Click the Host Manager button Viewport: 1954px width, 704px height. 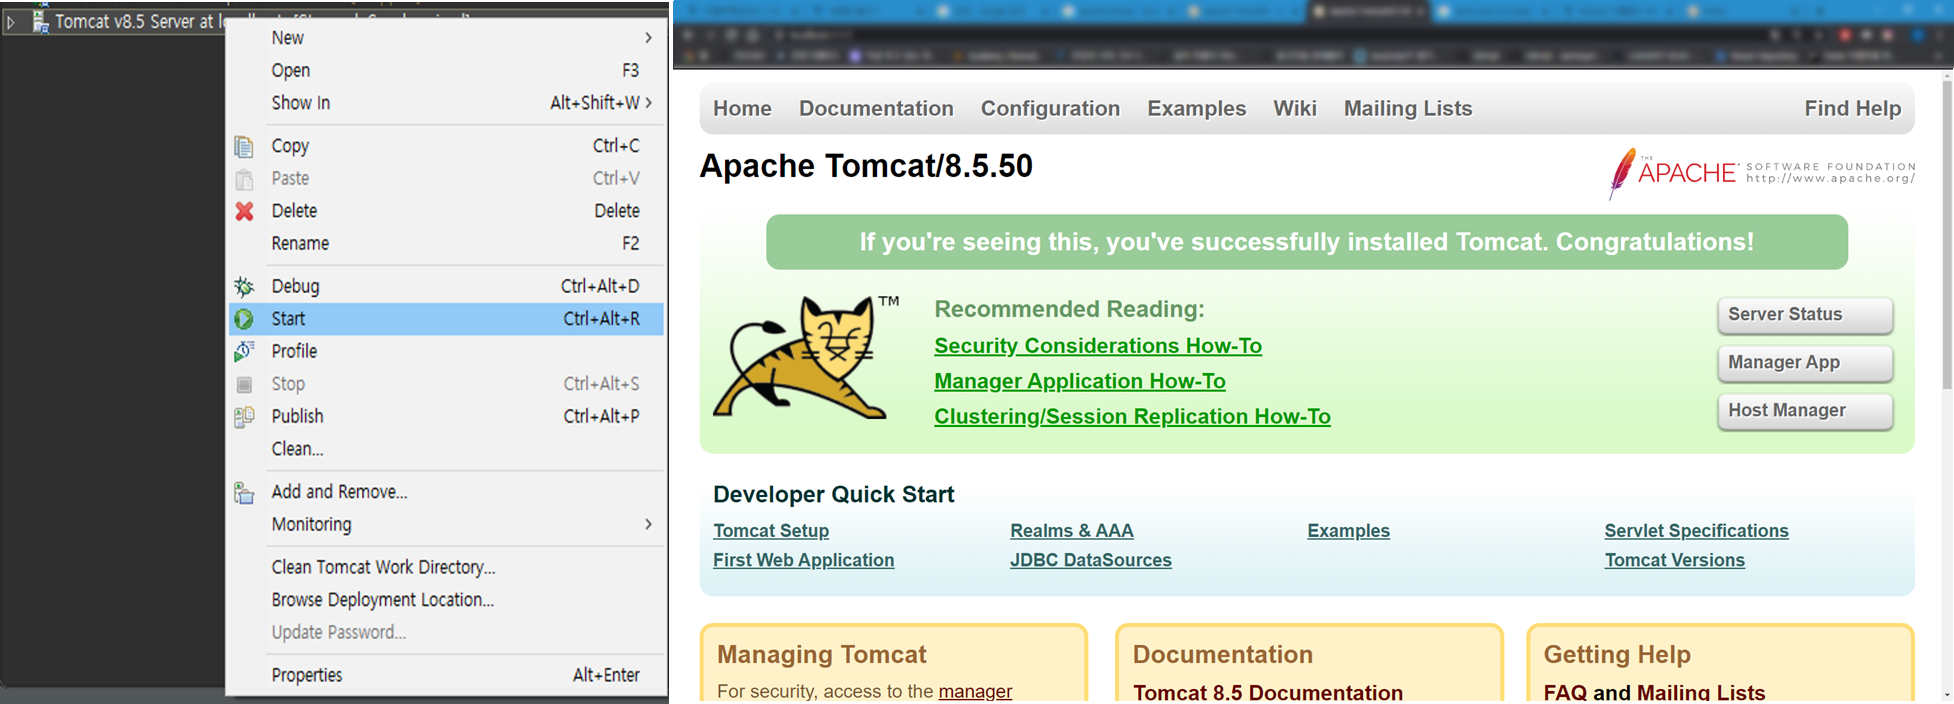click(x=1805, y=411)
